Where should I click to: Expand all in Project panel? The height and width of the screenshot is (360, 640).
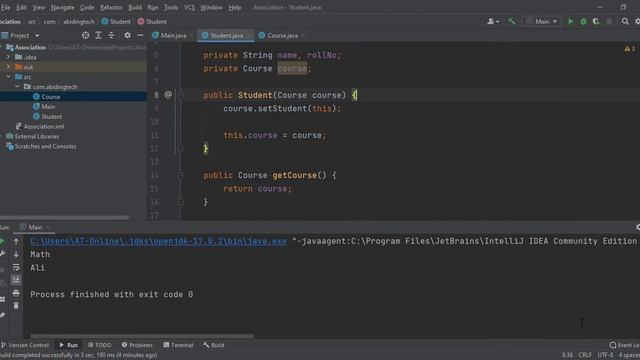(x=98, y=36)
